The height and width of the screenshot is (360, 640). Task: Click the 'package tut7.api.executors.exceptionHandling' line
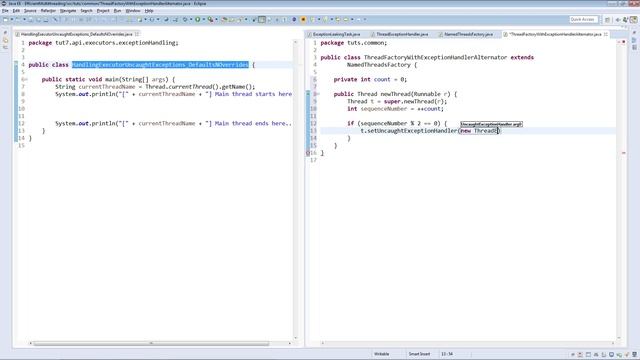click(x=103, y=43)
